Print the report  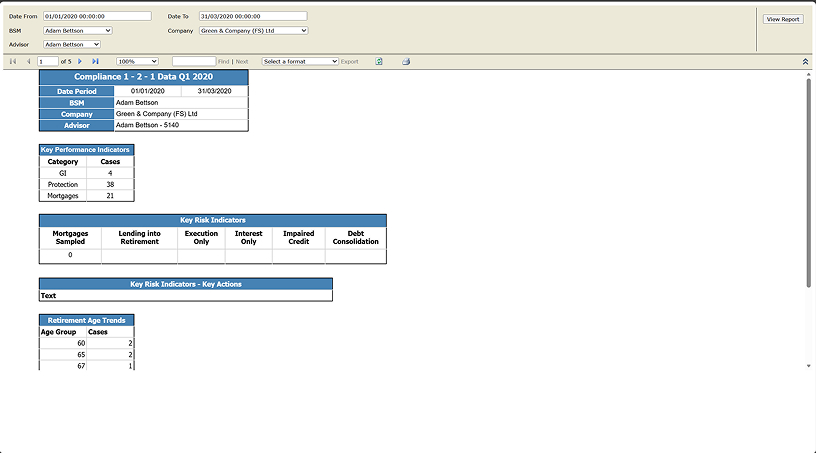pos(406,61)
